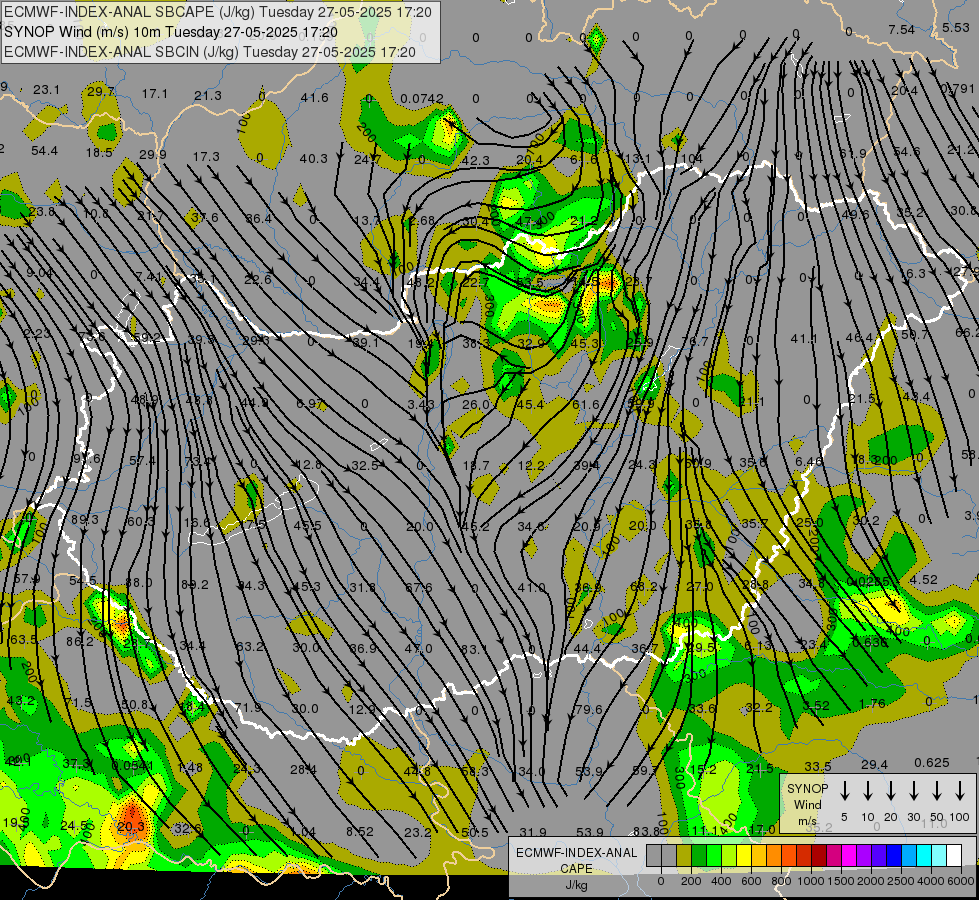Screen dimensions: 979x900
Task: Click the SYNOP Wind m/s legend label
Action: (807, 804)
